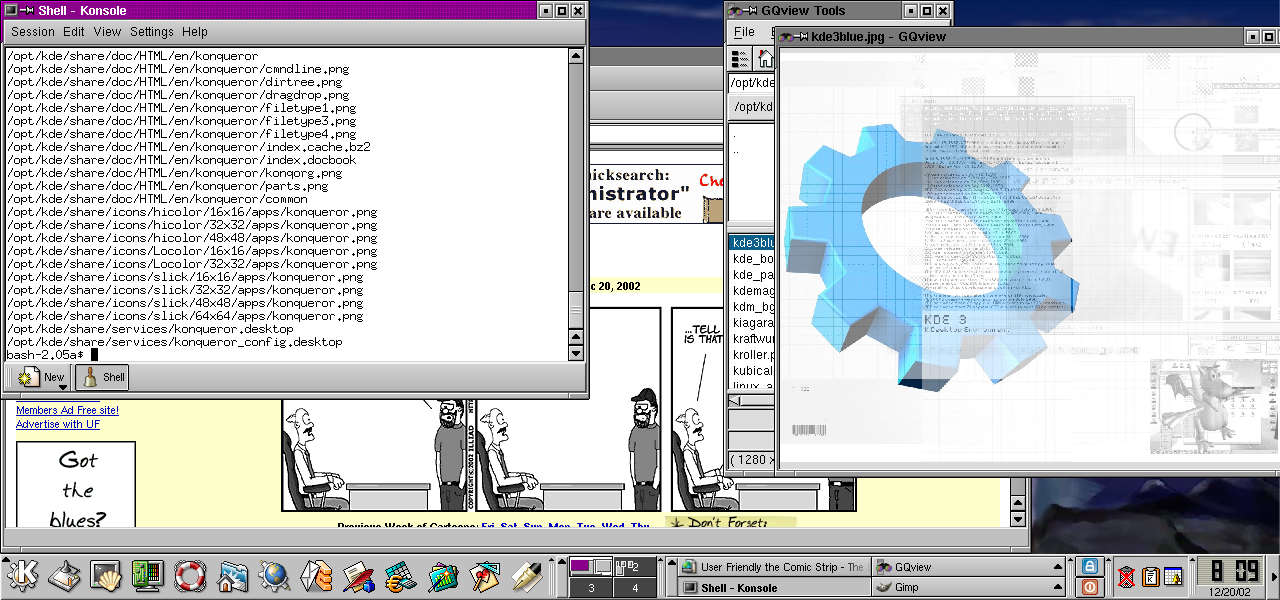The width and height of the screenshot is (1280, 600).
Task: Select the kubical file in the GQview list
Action: (753, 370)
